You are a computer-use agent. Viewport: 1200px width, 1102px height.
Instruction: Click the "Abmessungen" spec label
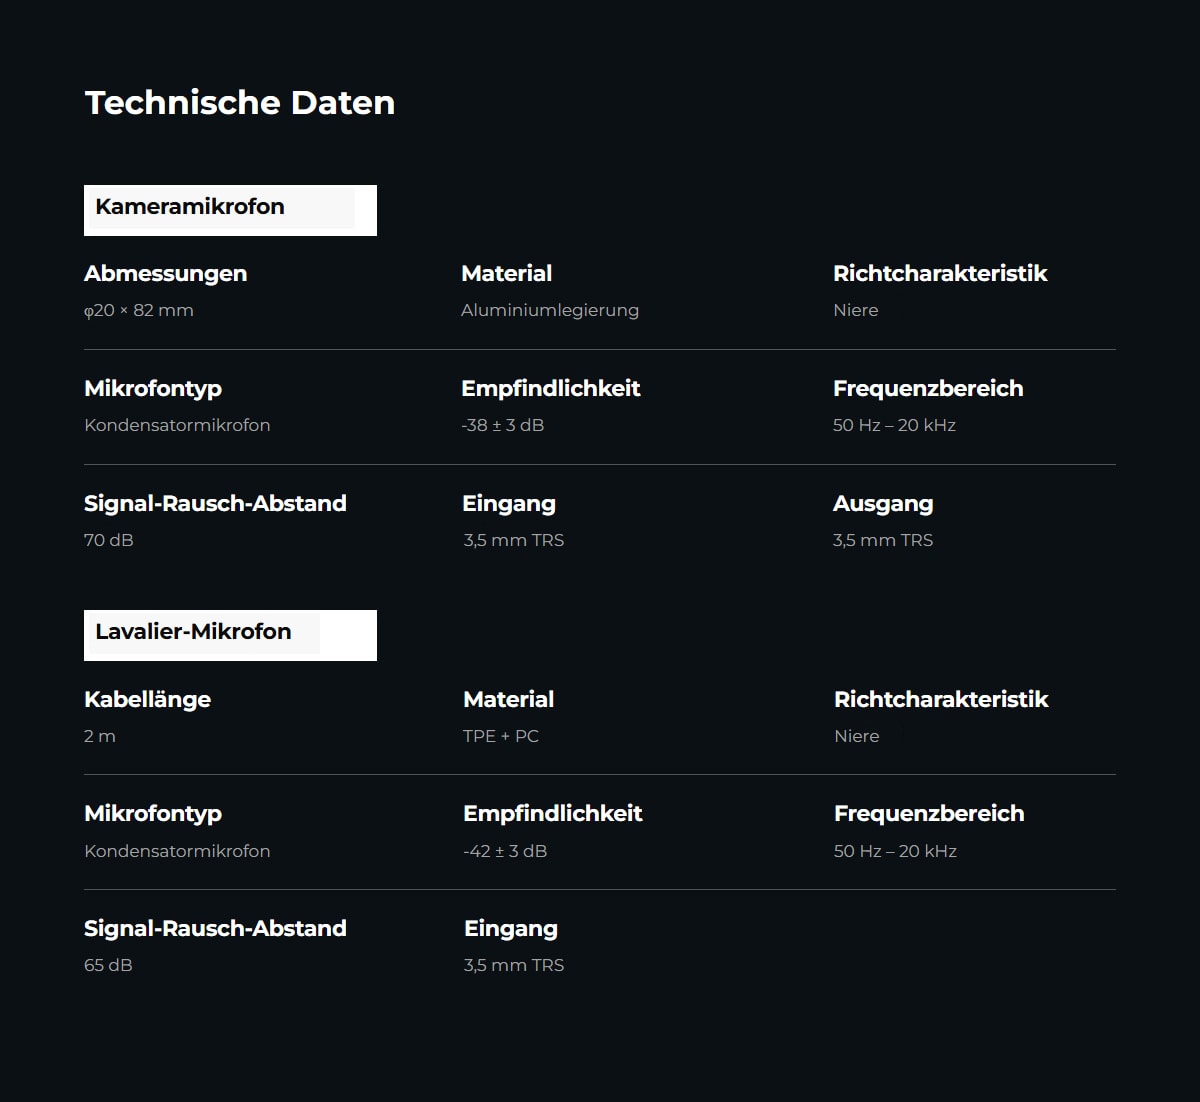coord(165,274)
